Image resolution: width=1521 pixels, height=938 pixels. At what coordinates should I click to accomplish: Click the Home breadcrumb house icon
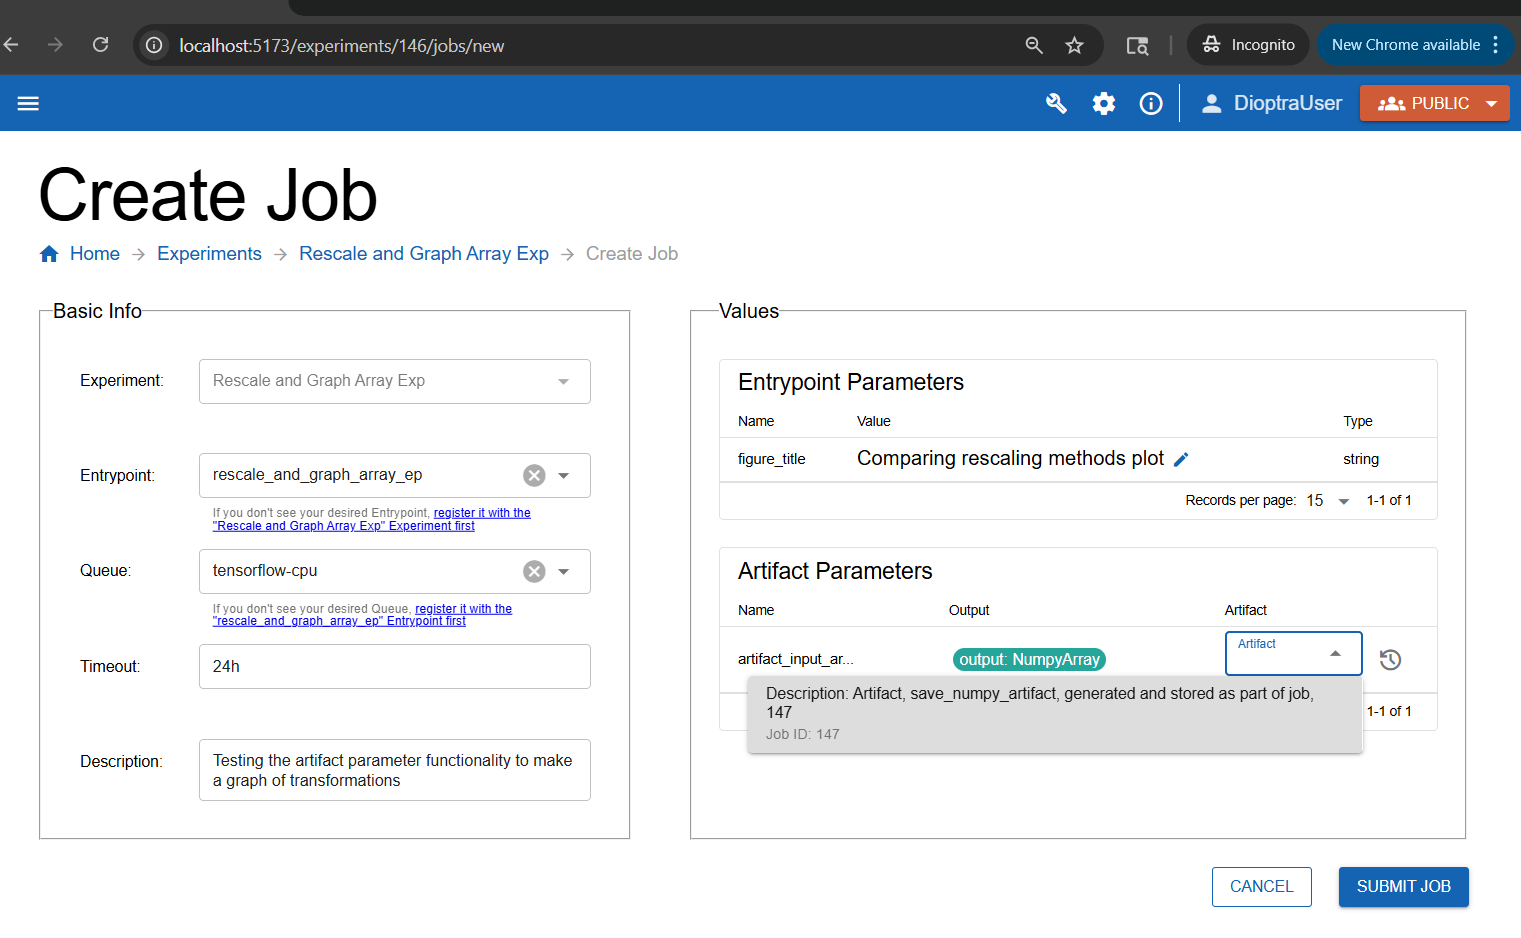click(49, 253)
